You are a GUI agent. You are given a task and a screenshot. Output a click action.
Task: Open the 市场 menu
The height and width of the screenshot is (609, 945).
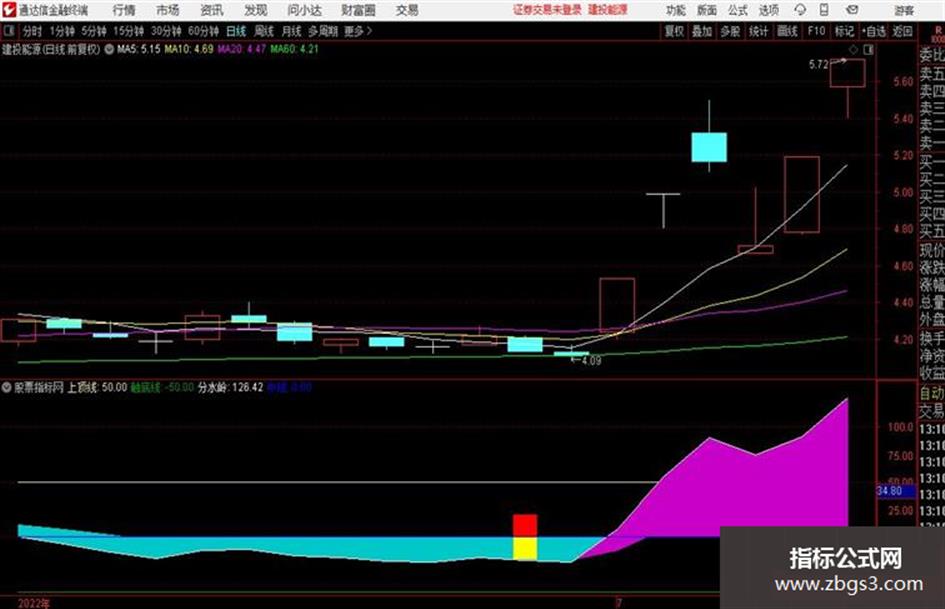(x=168, y=10)
